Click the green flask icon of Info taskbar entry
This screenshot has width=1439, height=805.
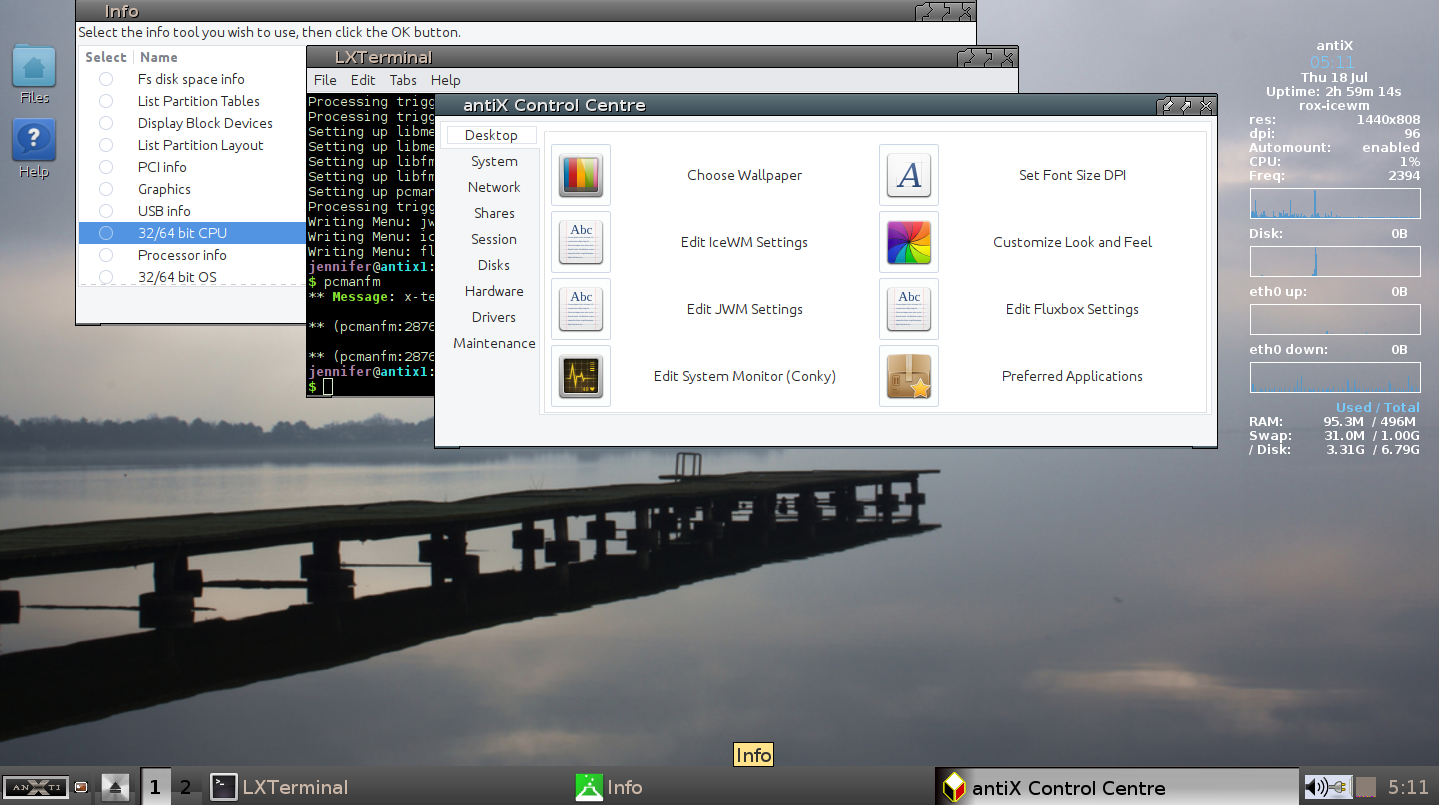tap(589, 787)
